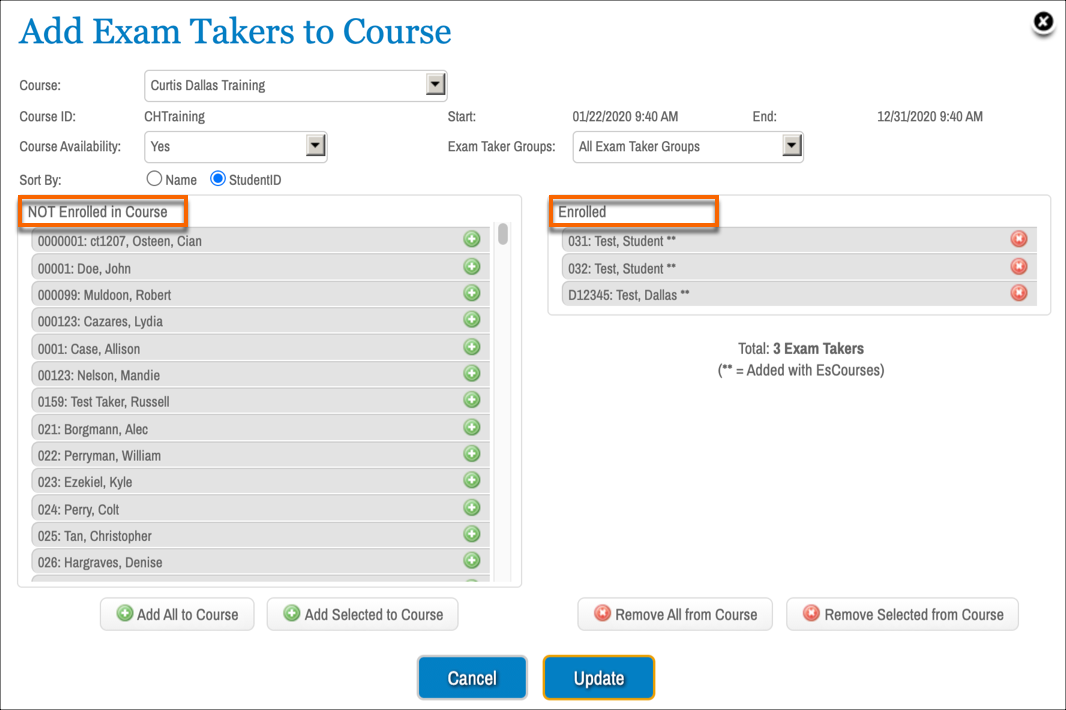Select the Name sort radio button
Viewport: 1066px width, 710px height.
(155, 179)
